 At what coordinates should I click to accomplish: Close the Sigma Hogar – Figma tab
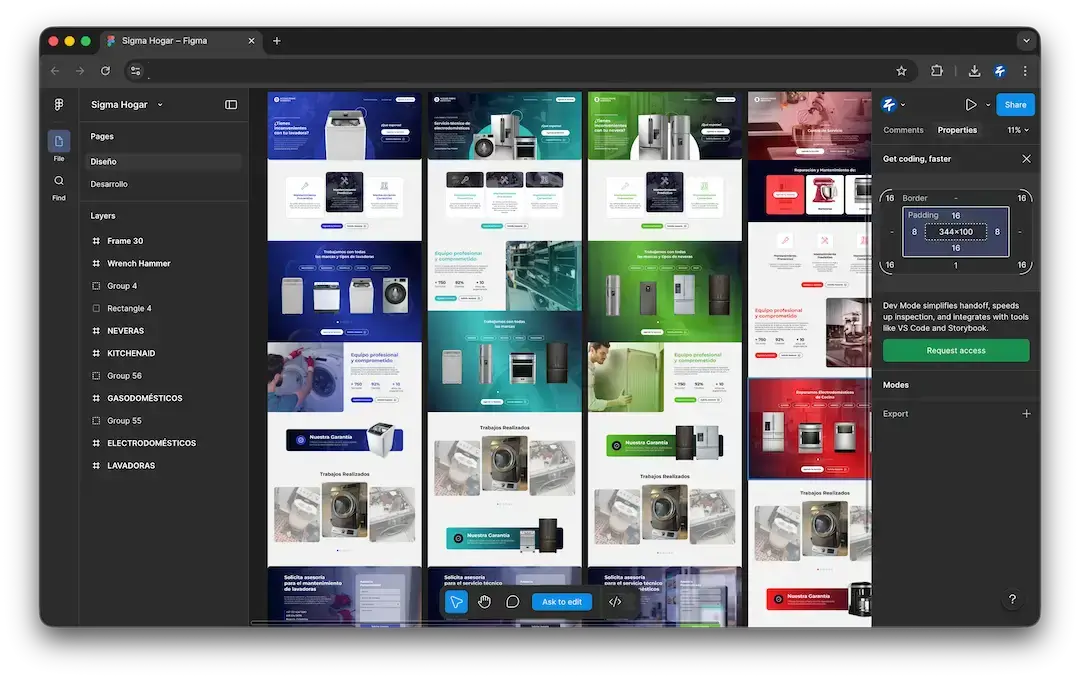click(251, 41)
